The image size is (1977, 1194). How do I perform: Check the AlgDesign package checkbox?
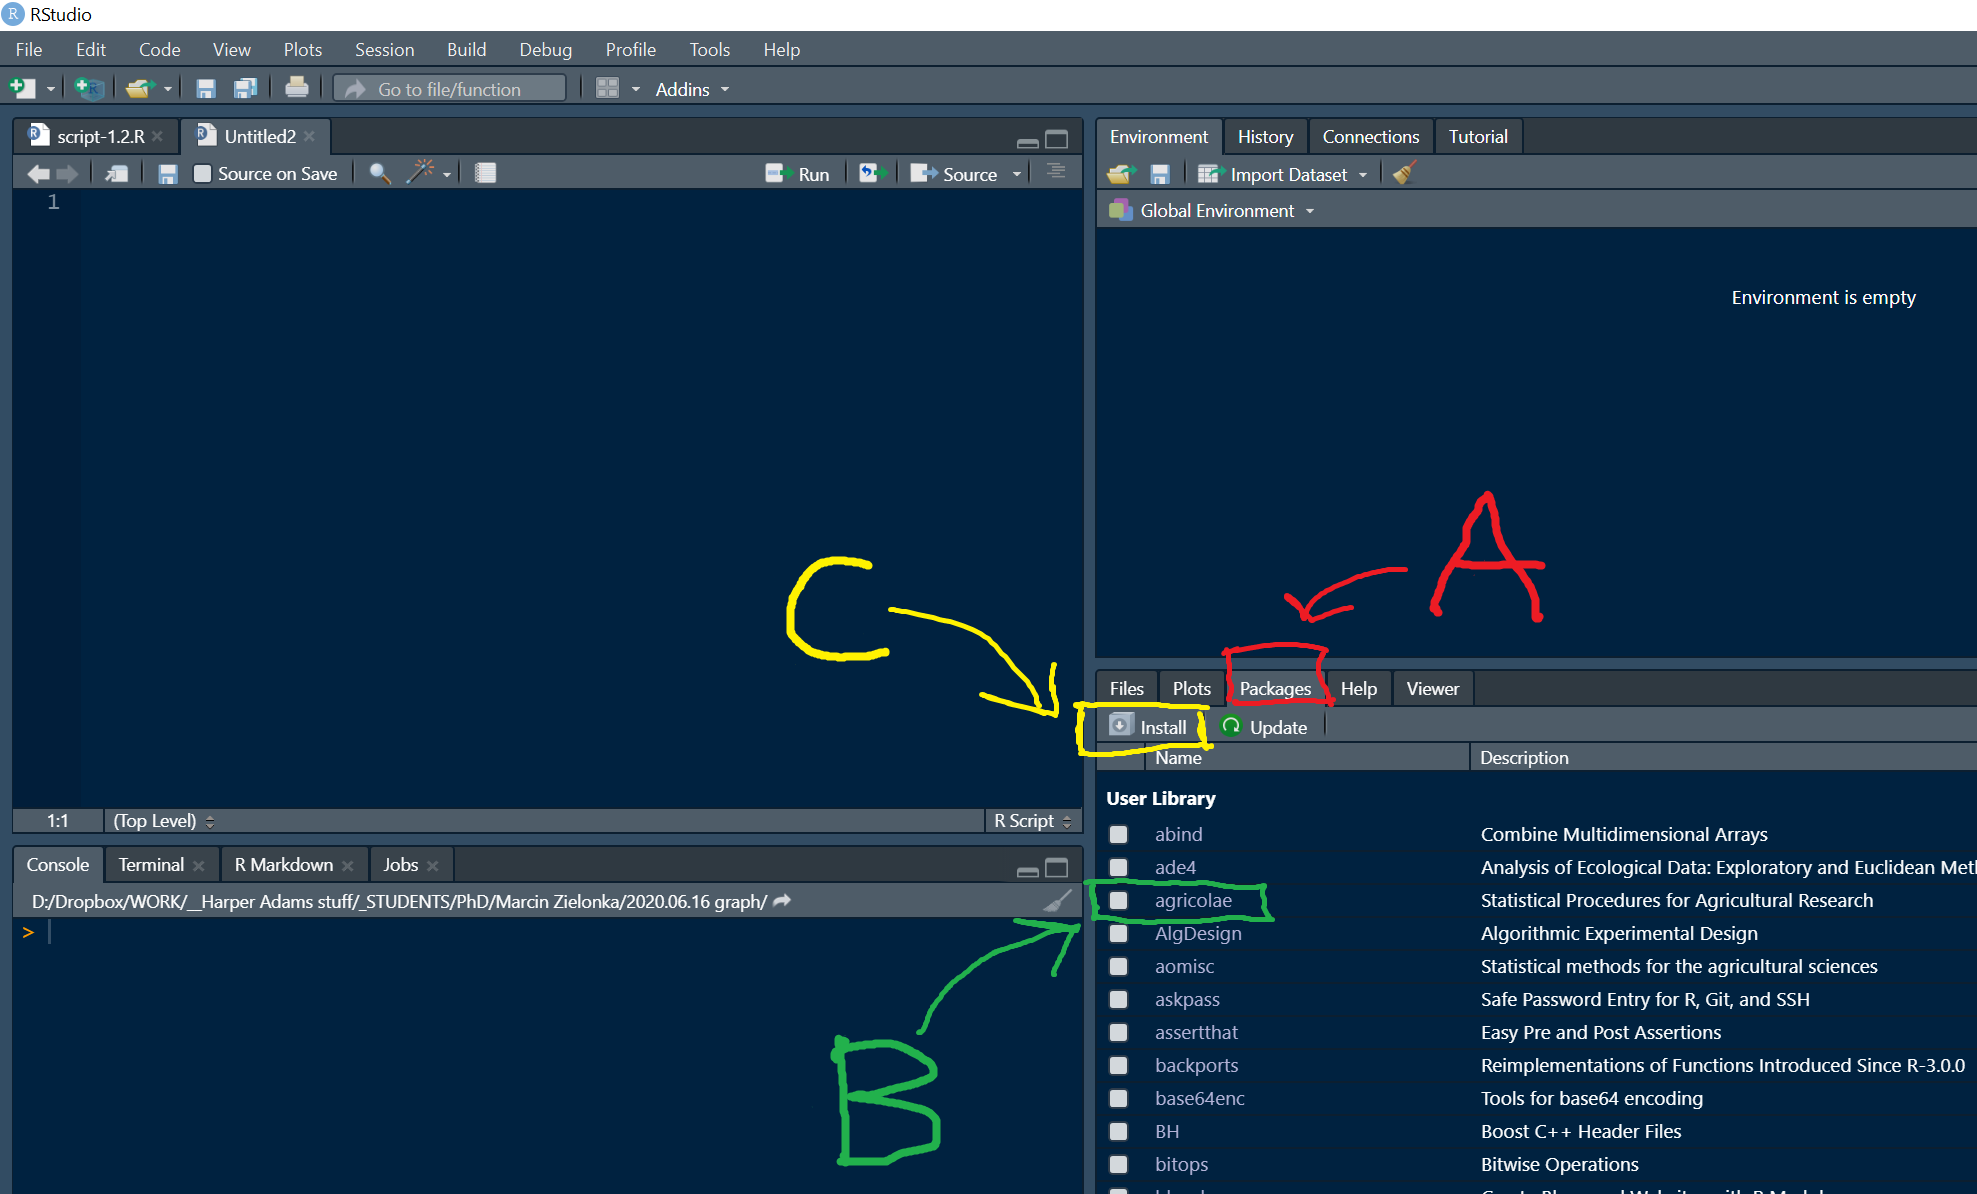[x=1118, y=933]
